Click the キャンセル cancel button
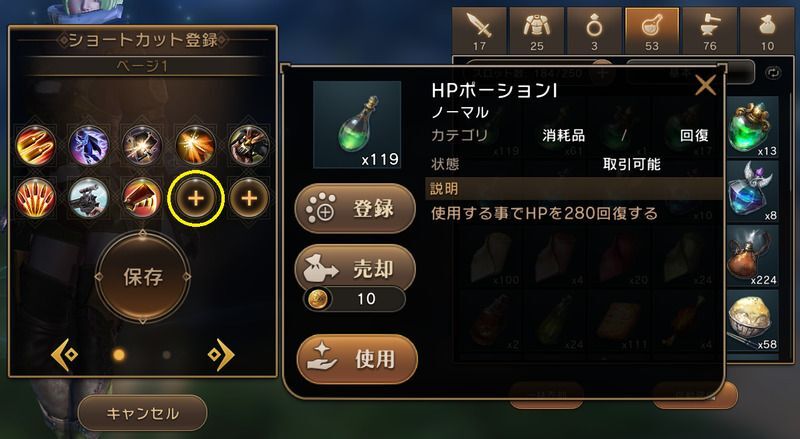 tap(142, 413)
